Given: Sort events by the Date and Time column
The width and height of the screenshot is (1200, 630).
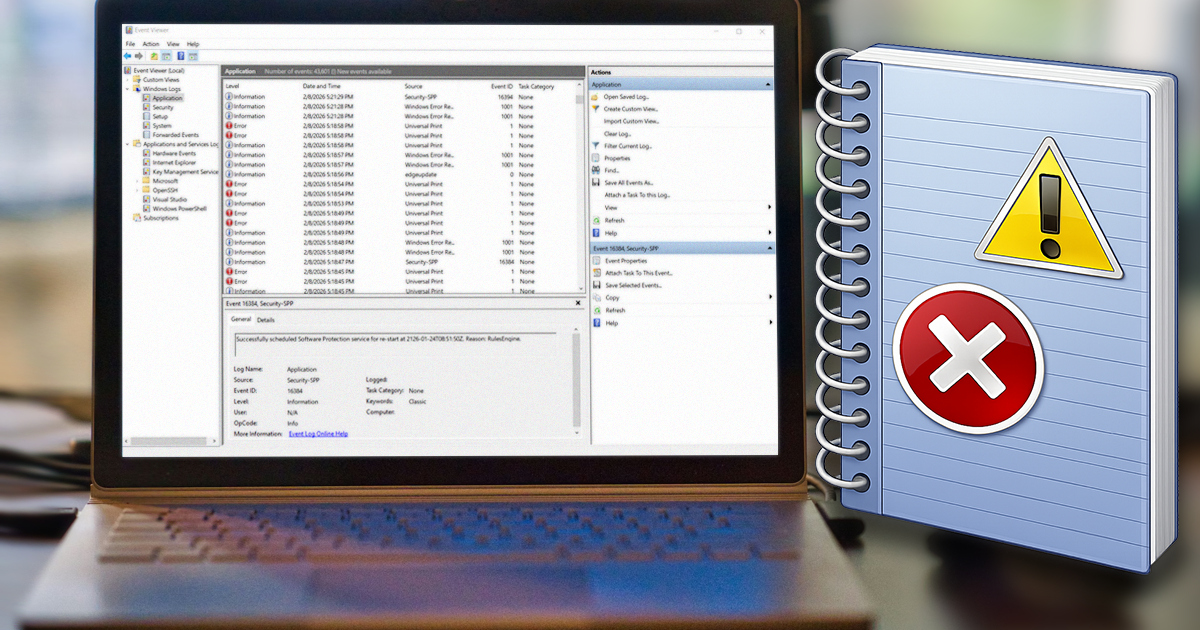Looking at the screenshot, I should click(322, 87).
